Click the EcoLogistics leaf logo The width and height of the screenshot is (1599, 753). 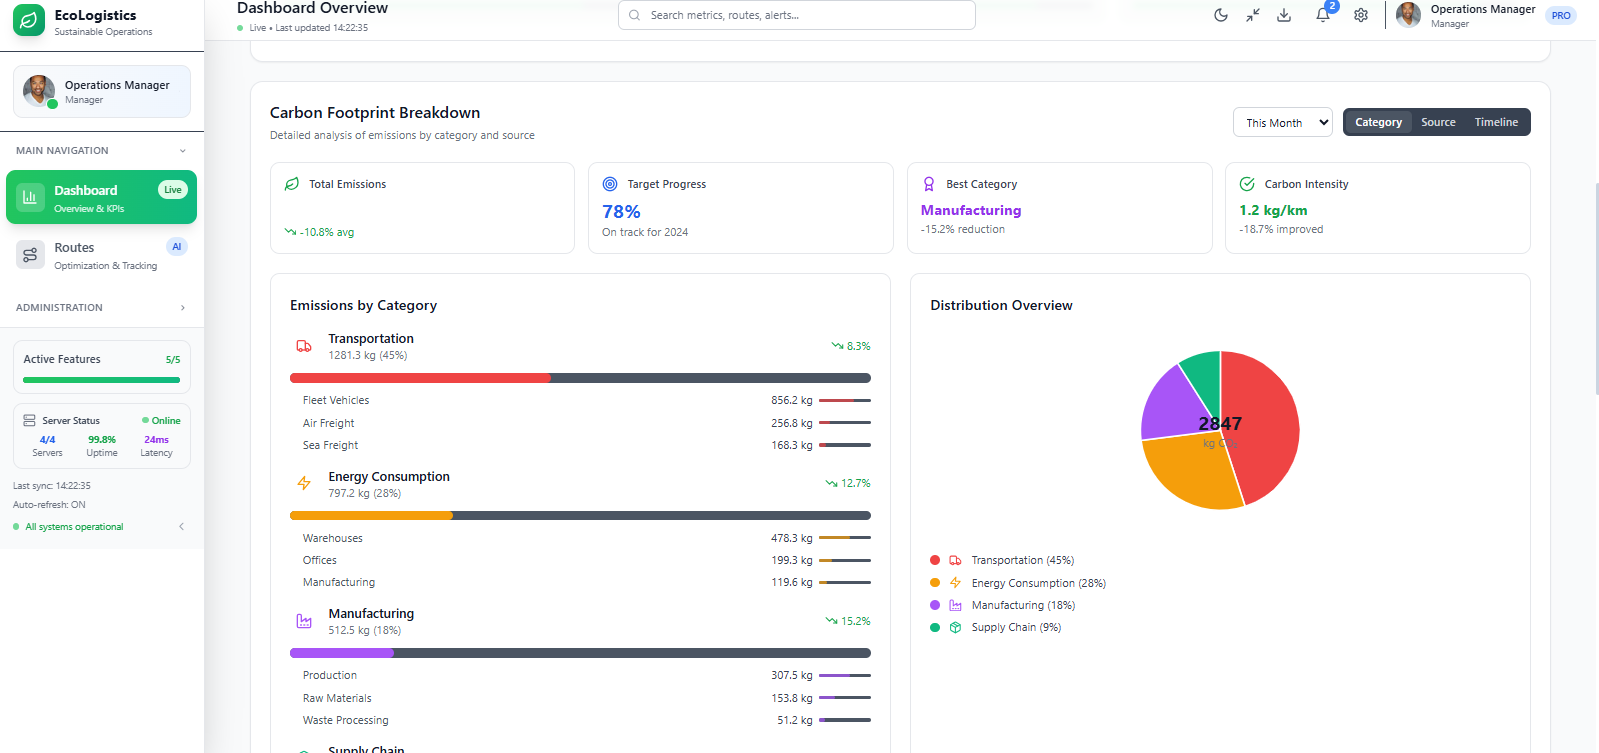tap(29, 20)
